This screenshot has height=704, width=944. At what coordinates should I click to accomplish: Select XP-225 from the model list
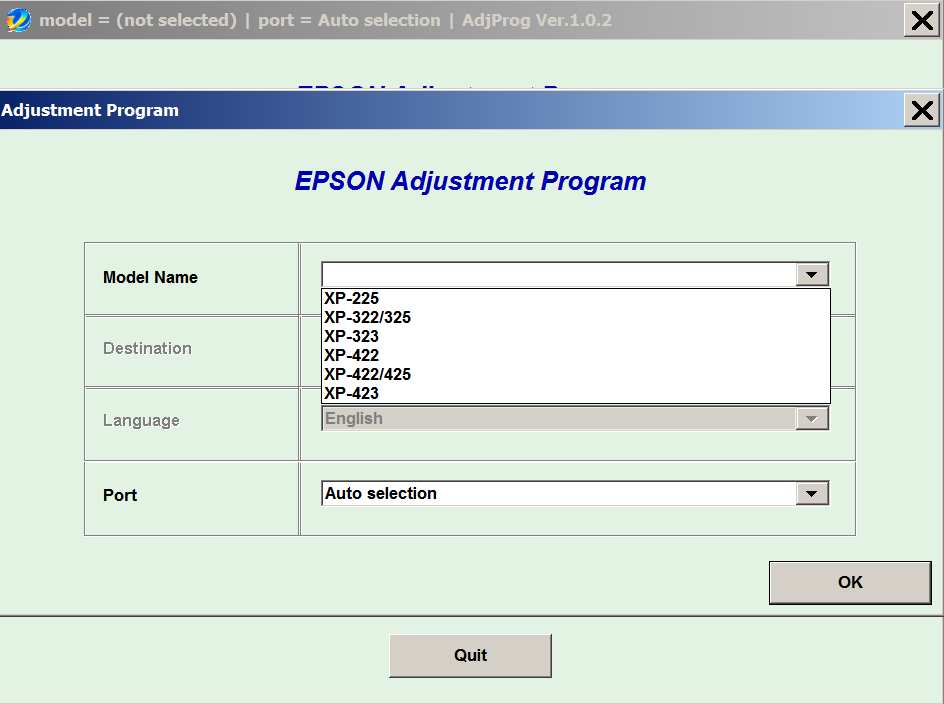(x=576, y=298)
